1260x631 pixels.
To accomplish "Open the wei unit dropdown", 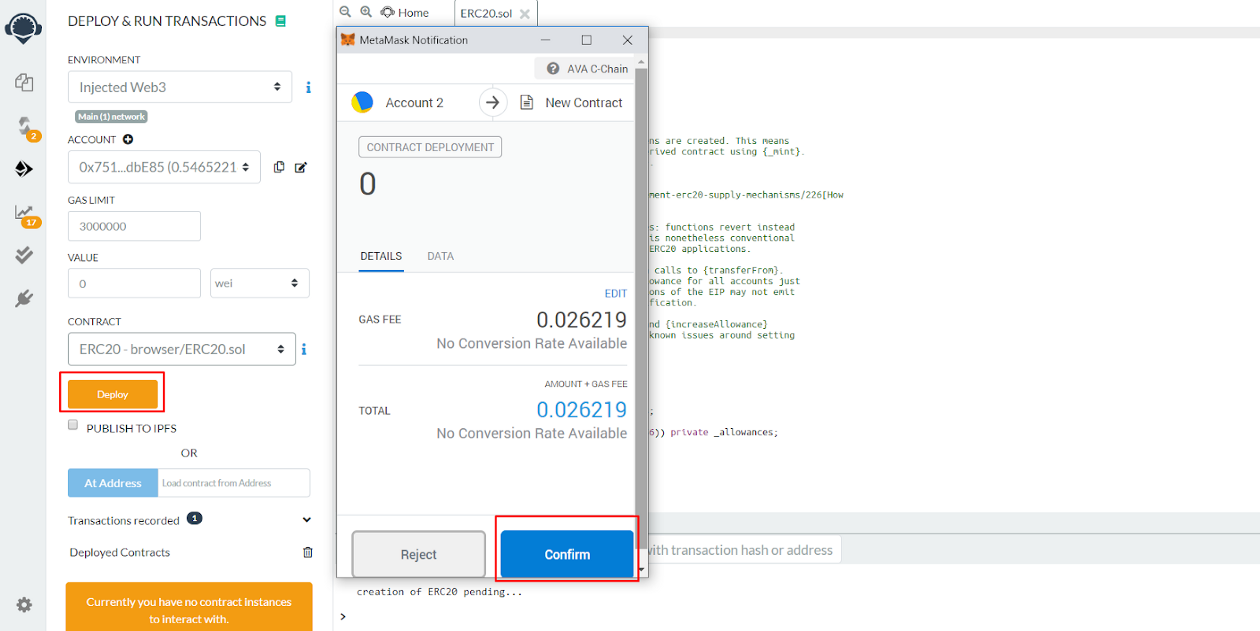I will [259, 283].
